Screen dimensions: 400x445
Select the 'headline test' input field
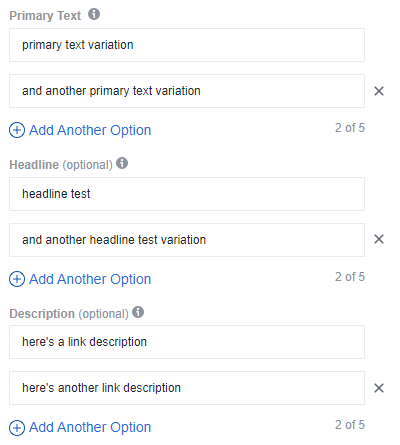pos(187,194)
